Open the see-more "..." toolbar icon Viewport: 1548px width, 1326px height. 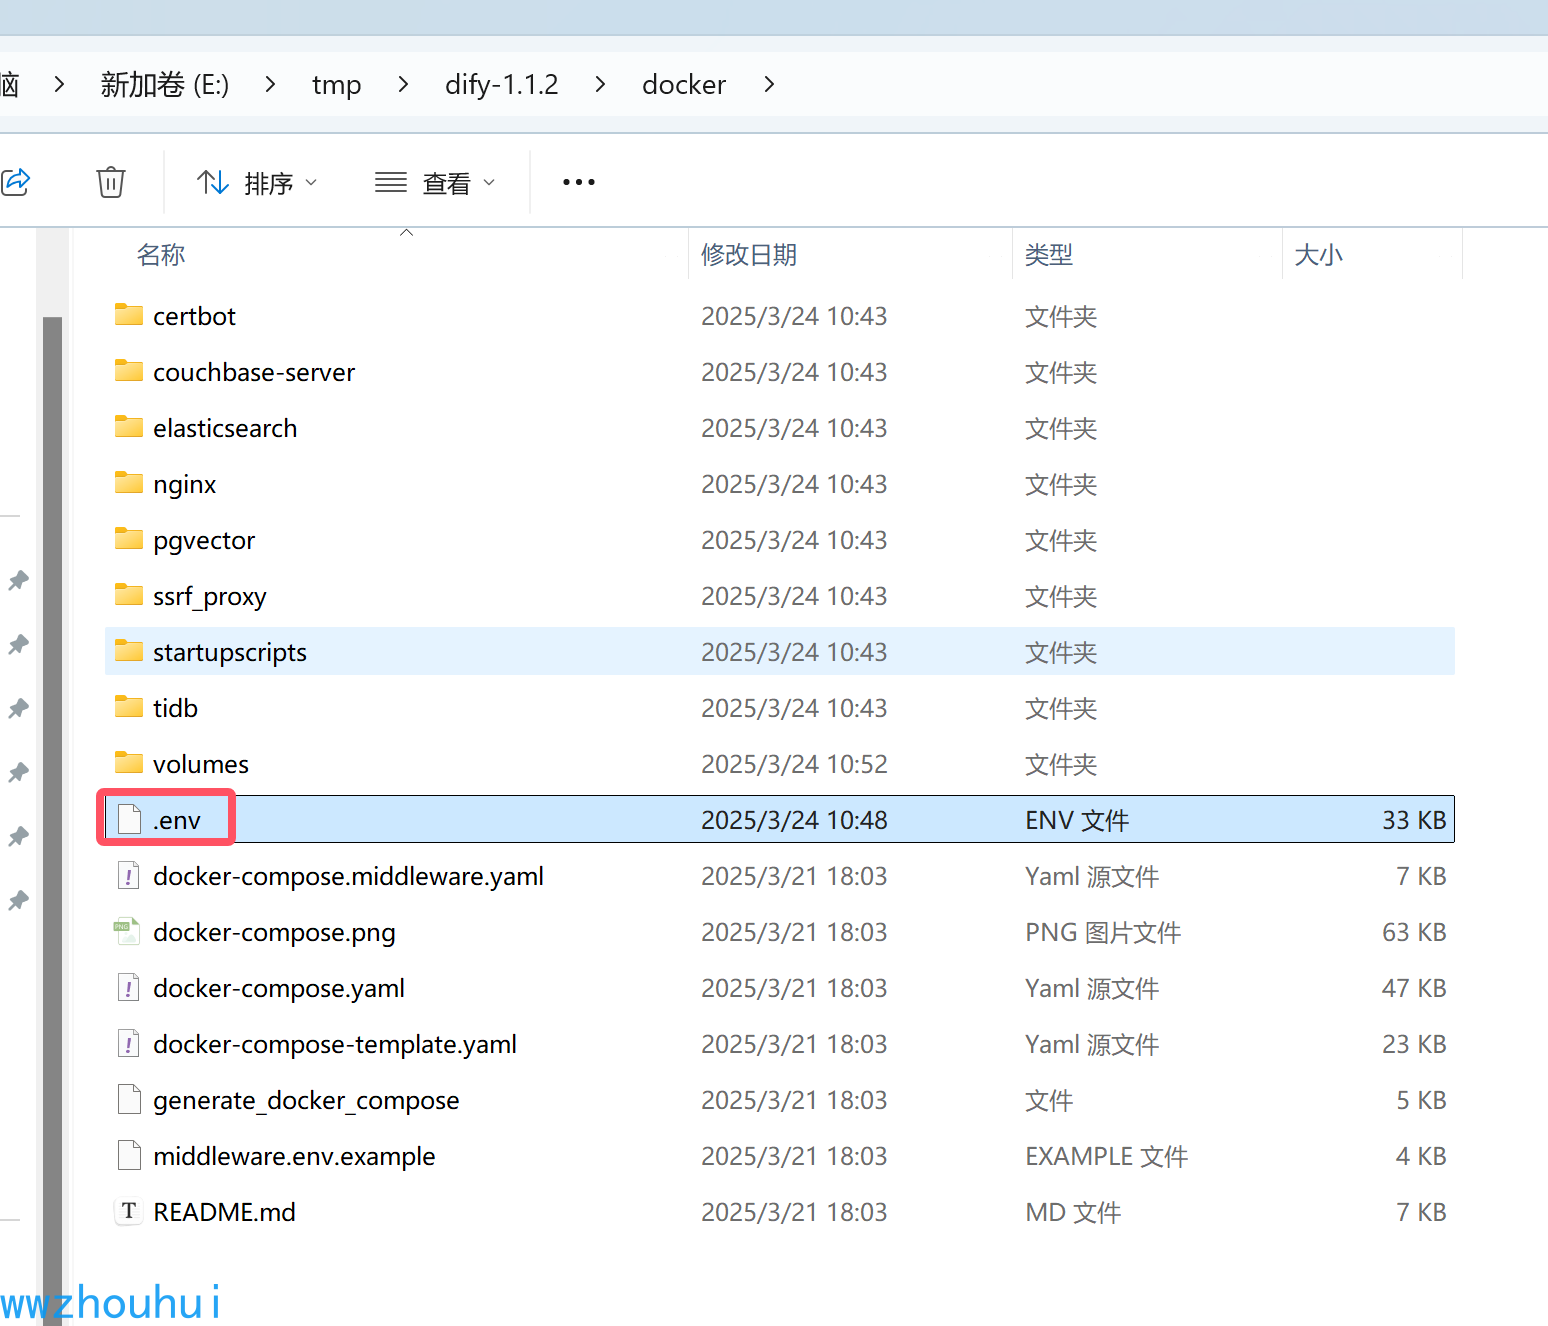click(x=578, y=181)
